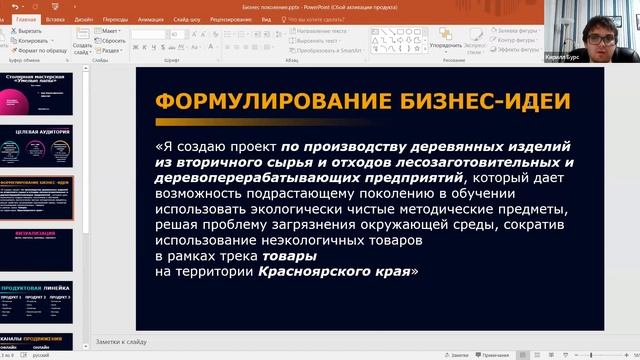Image resolution: width=640 pixels, height=360 pixels.
Task: Click the 'Что вы хотите сделать?' search box
Action: [x=313, y=19]
